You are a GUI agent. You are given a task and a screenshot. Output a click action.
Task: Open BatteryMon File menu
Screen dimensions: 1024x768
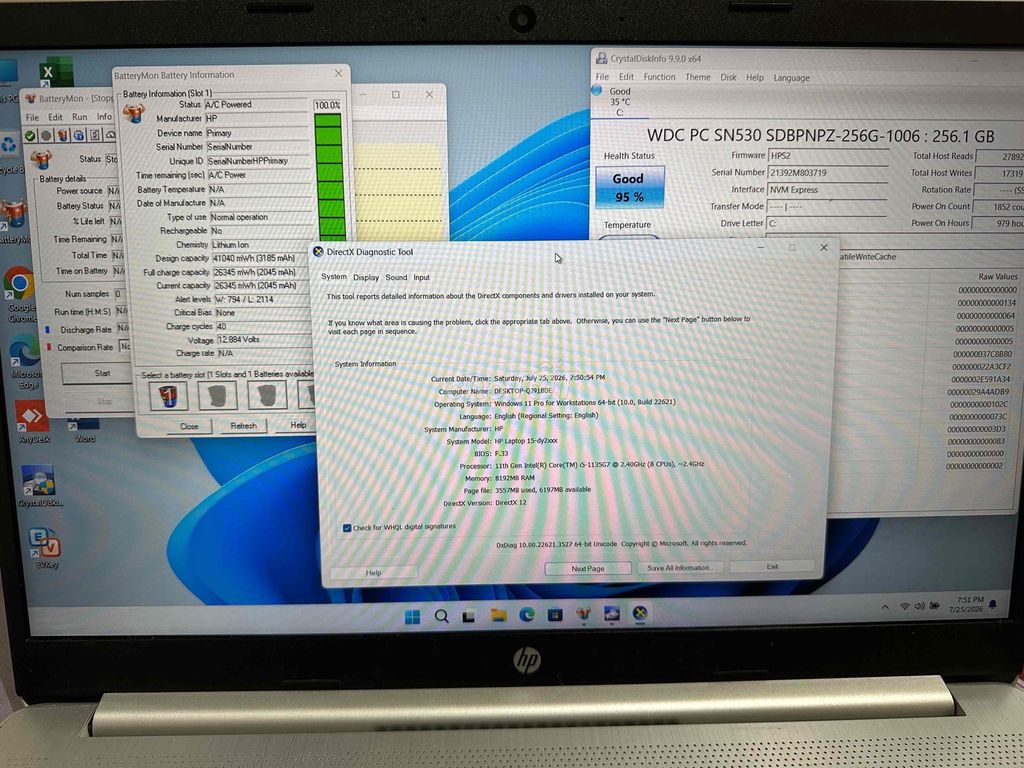(32, 118)
